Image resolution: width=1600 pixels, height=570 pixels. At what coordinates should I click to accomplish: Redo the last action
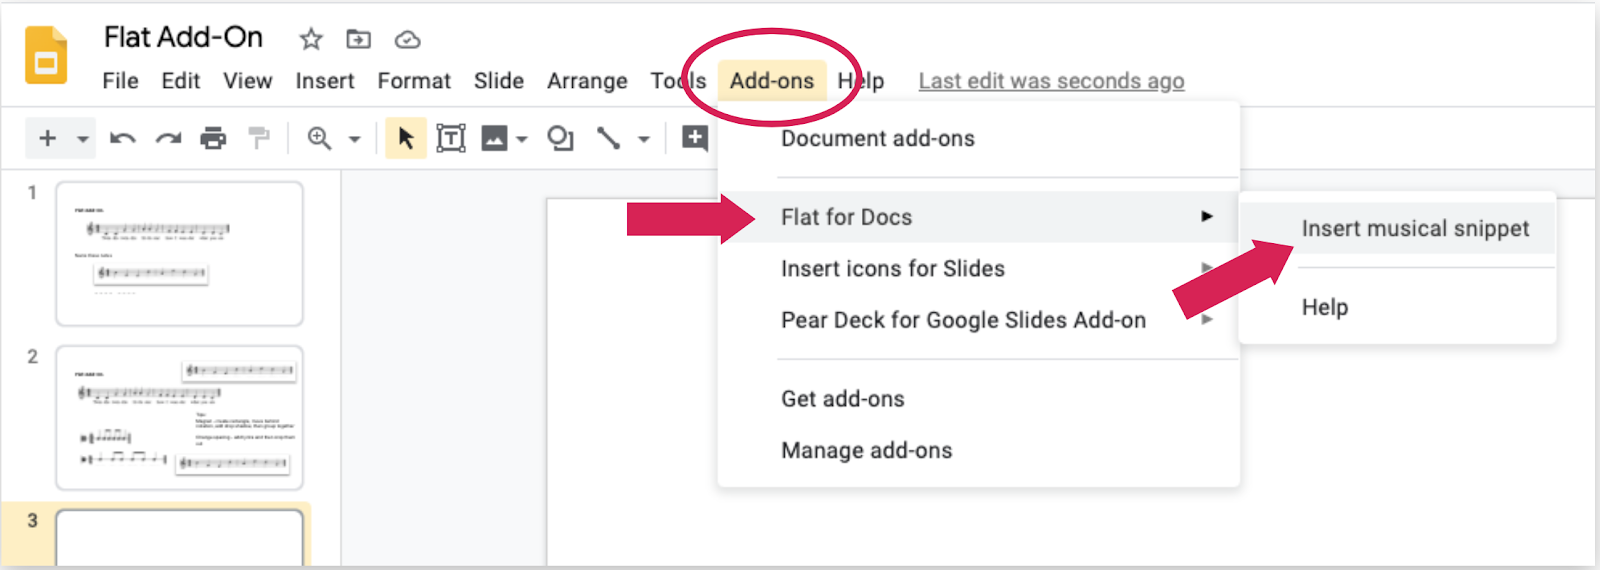pyautogui.click(x=168, y=138)
